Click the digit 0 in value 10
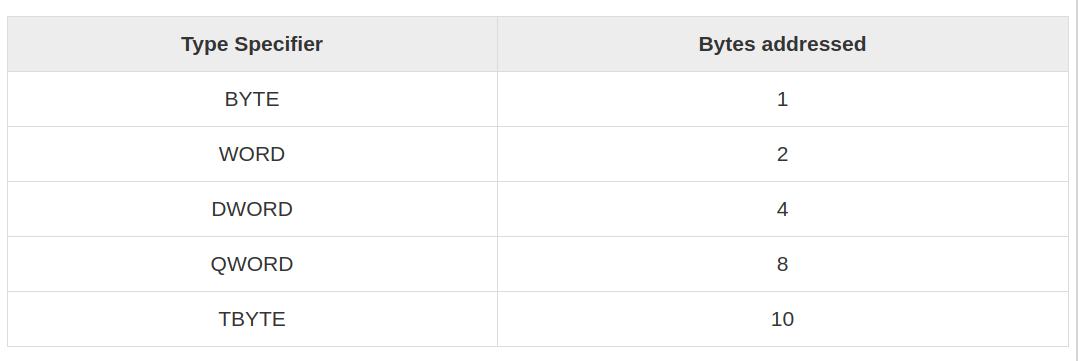 (x=788, y=319)
